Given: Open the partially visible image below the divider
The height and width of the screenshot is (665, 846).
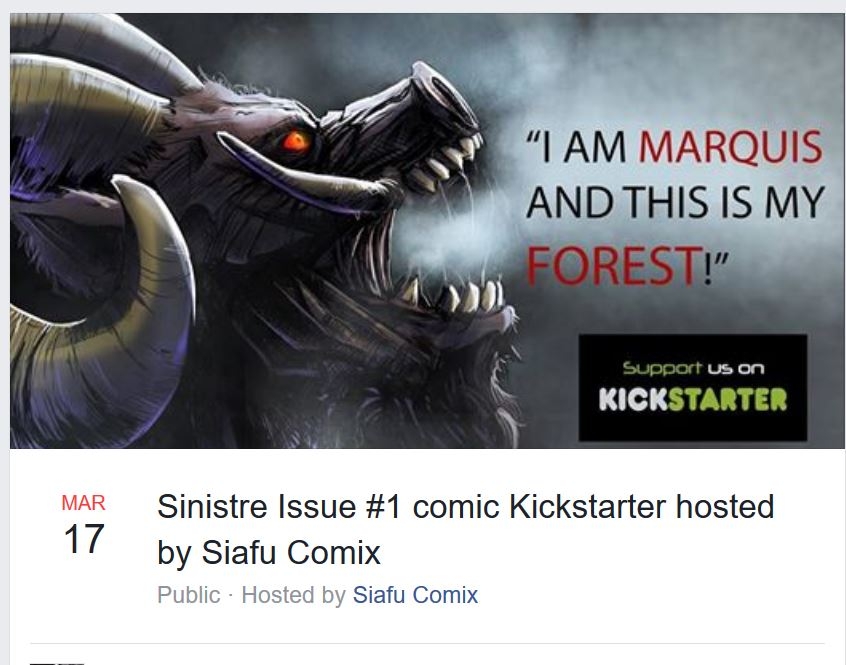Looking at the screenshot, I should pyautogui.click(x=55, y=660).
